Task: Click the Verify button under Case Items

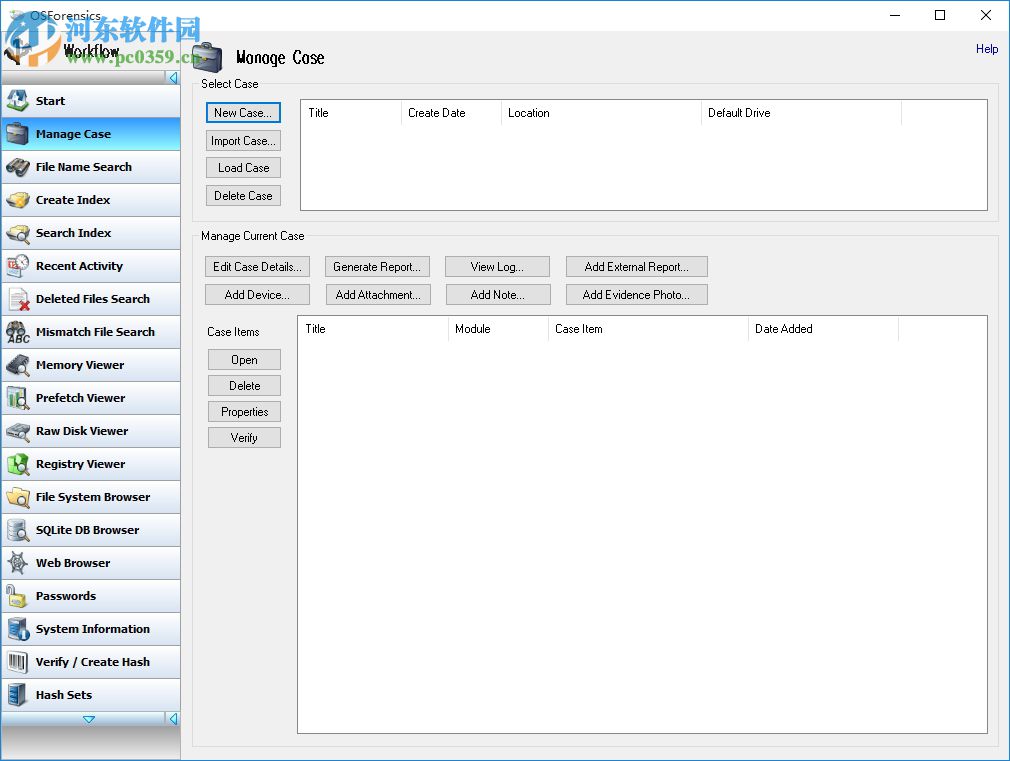Action: pyautogui.click(x=244, y=438)
